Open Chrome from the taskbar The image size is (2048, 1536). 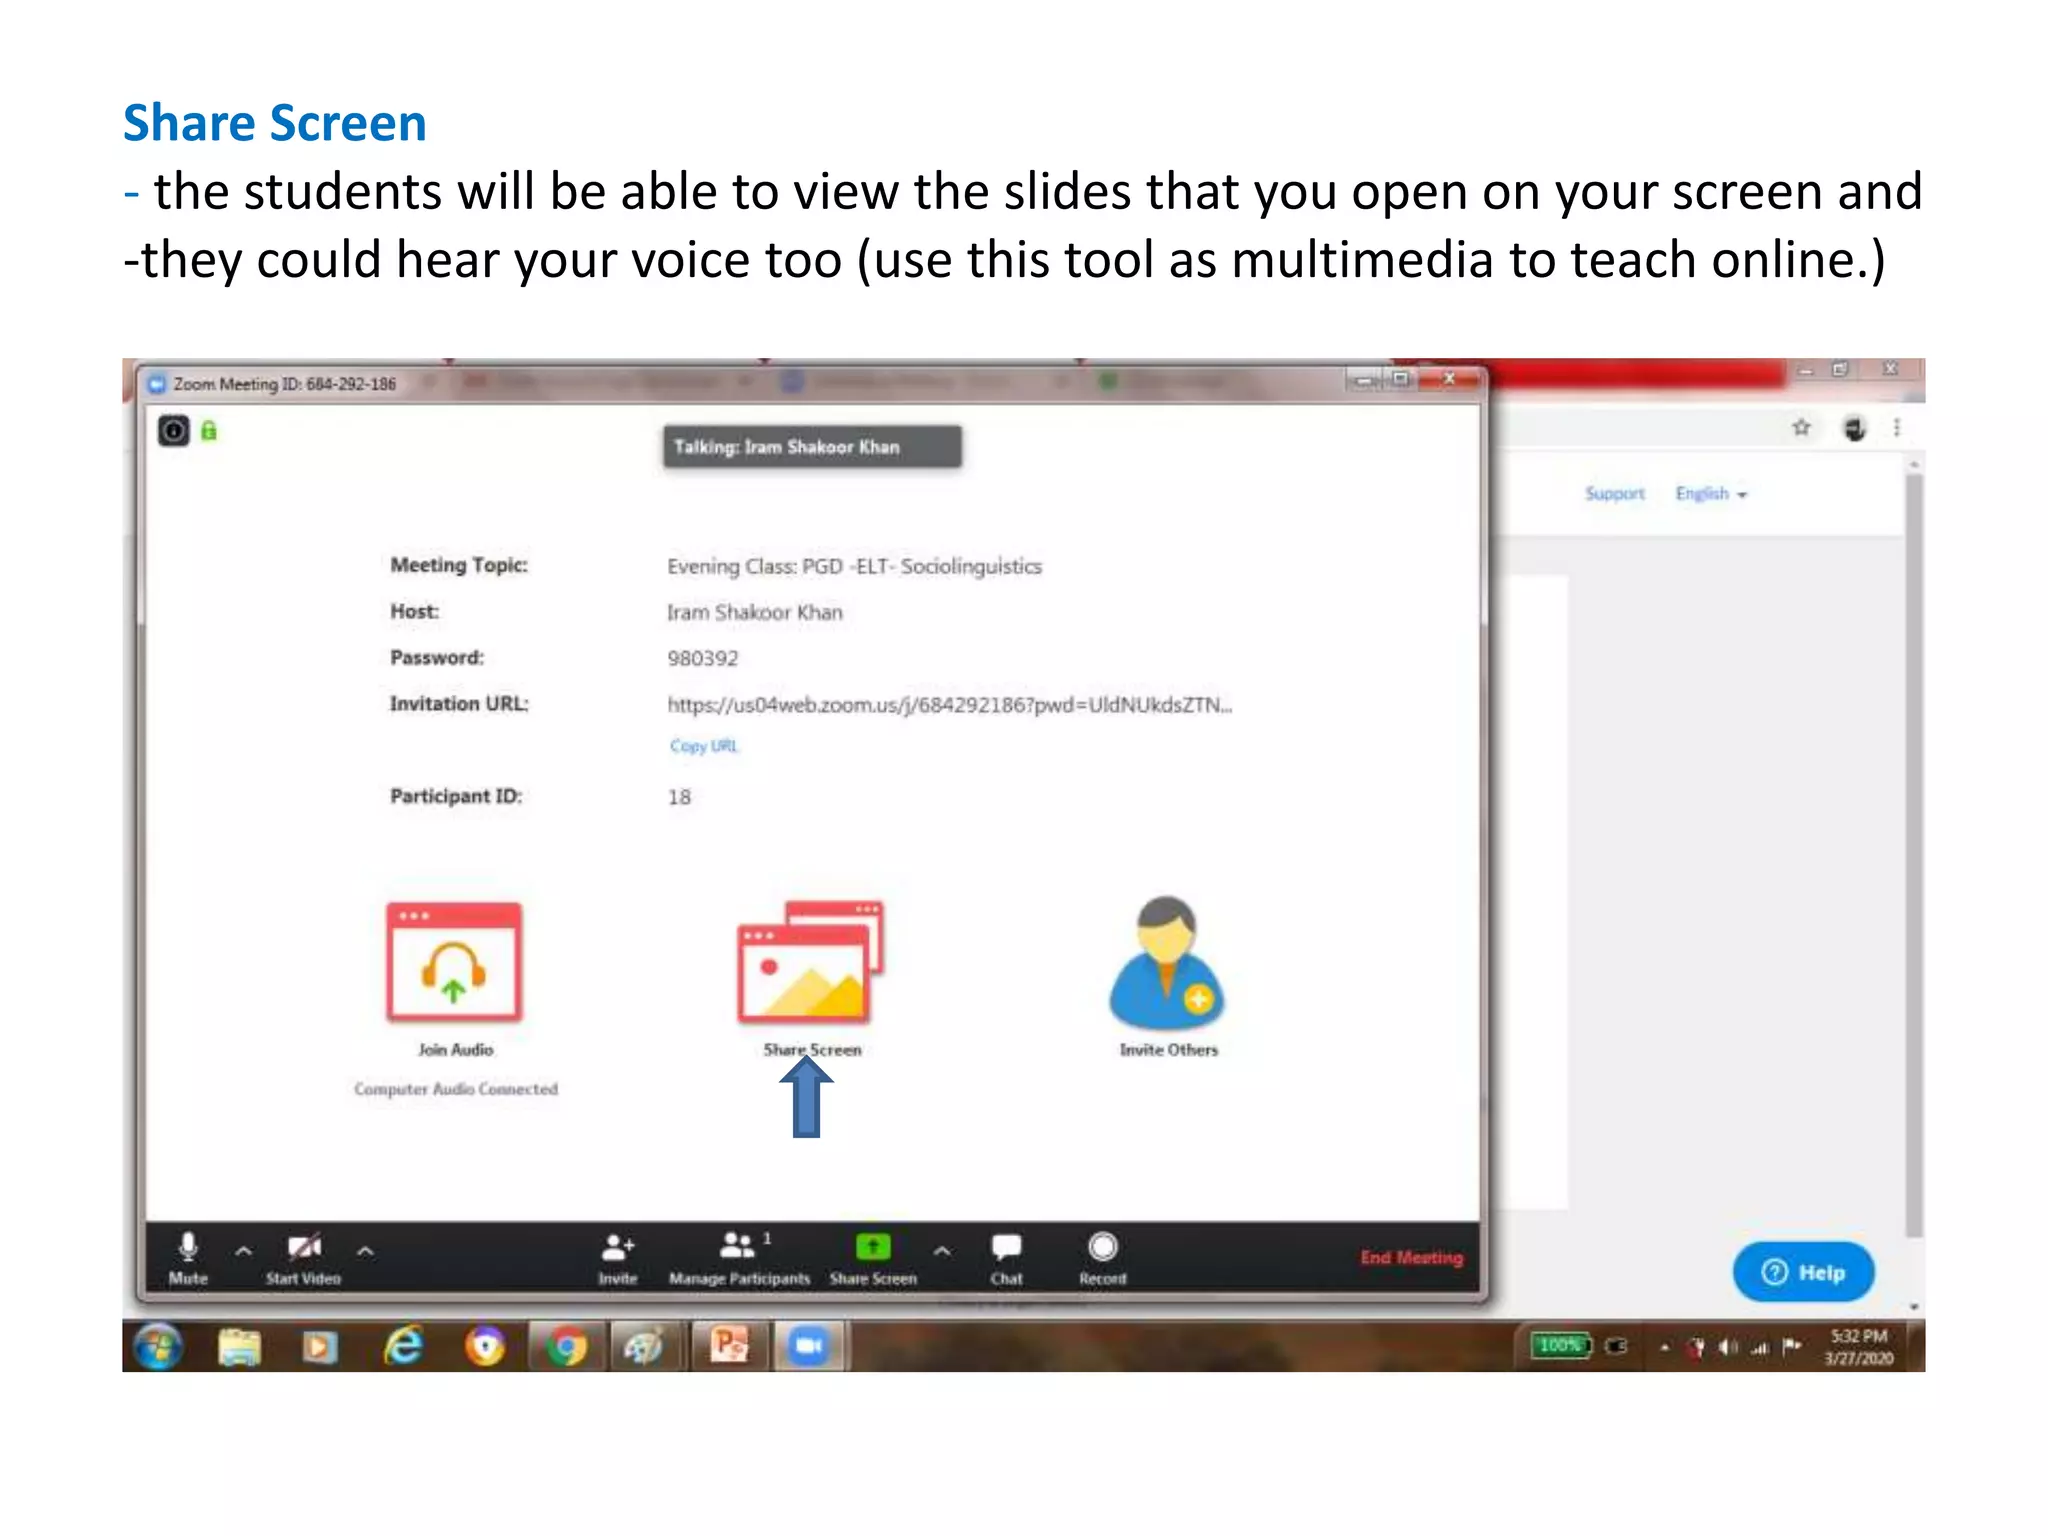click(566, 1347)
